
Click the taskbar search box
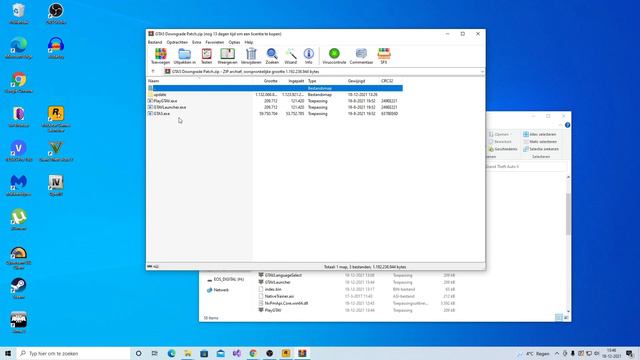(73, 353)
